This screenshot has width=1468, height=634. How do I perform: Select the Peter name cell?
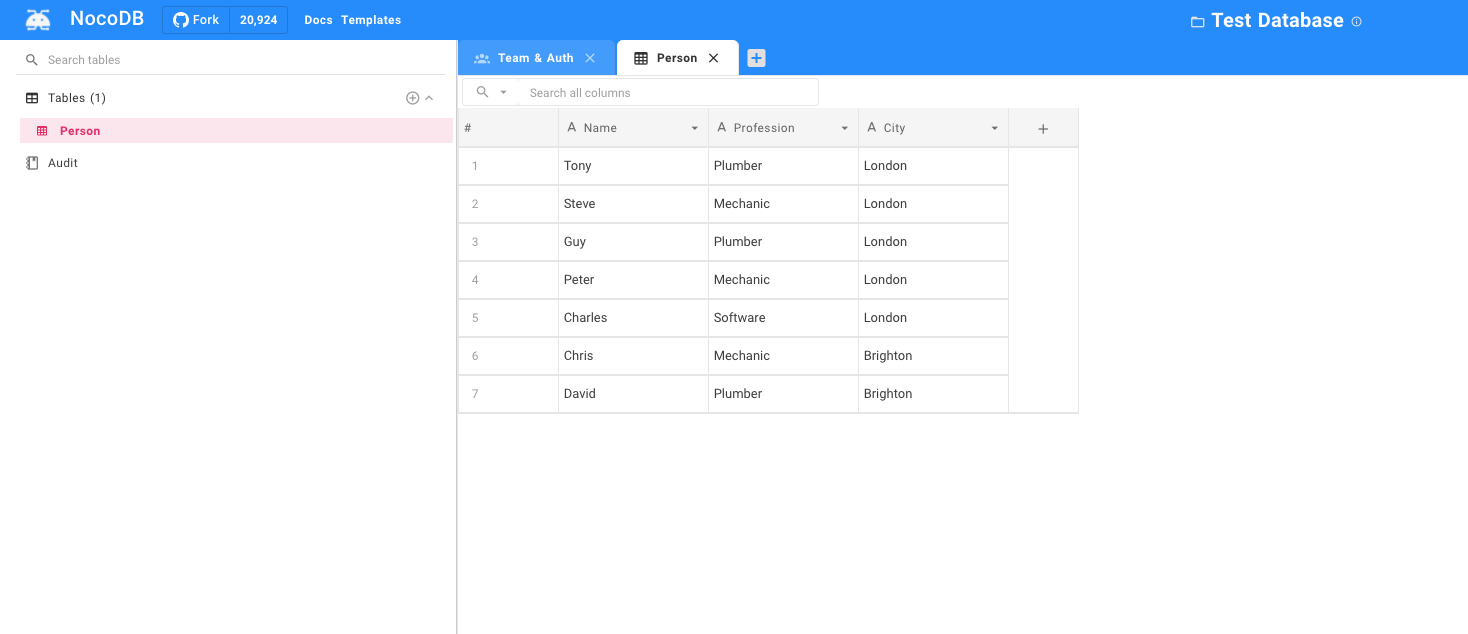633,280
